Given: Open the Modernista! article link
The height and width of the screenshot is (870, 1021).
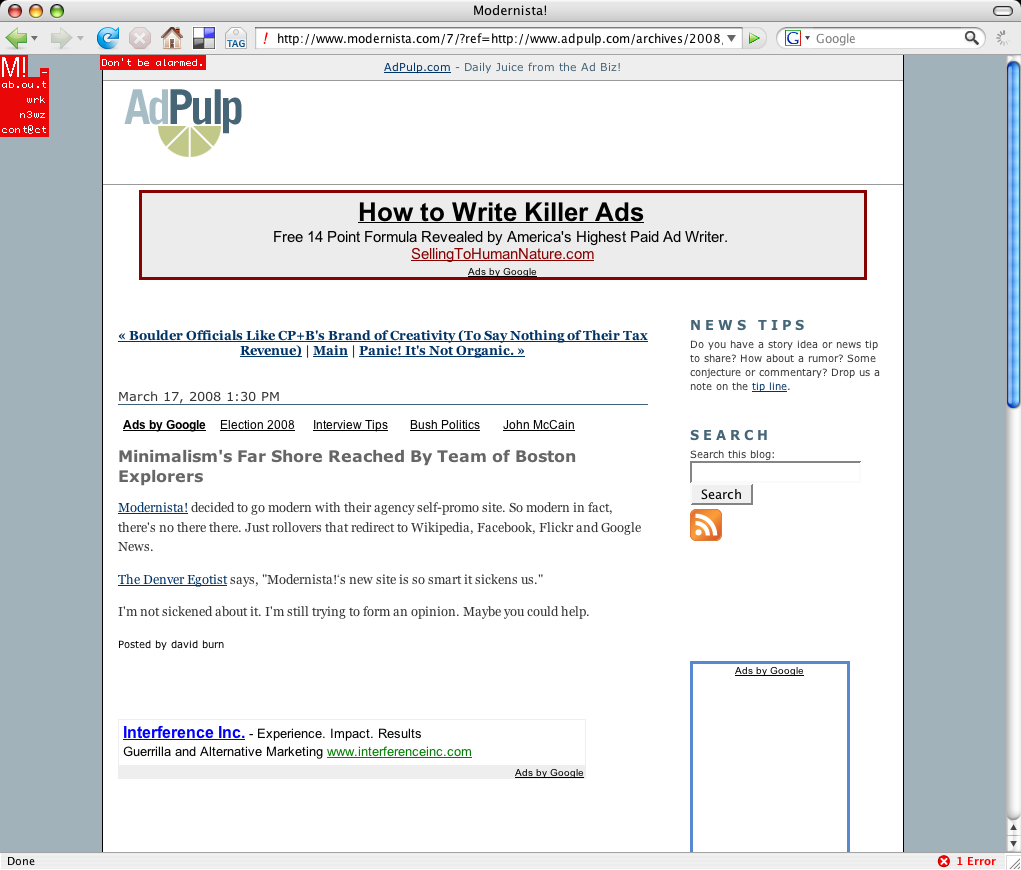Looking at the screenshot, I should [x=153, y=507].
